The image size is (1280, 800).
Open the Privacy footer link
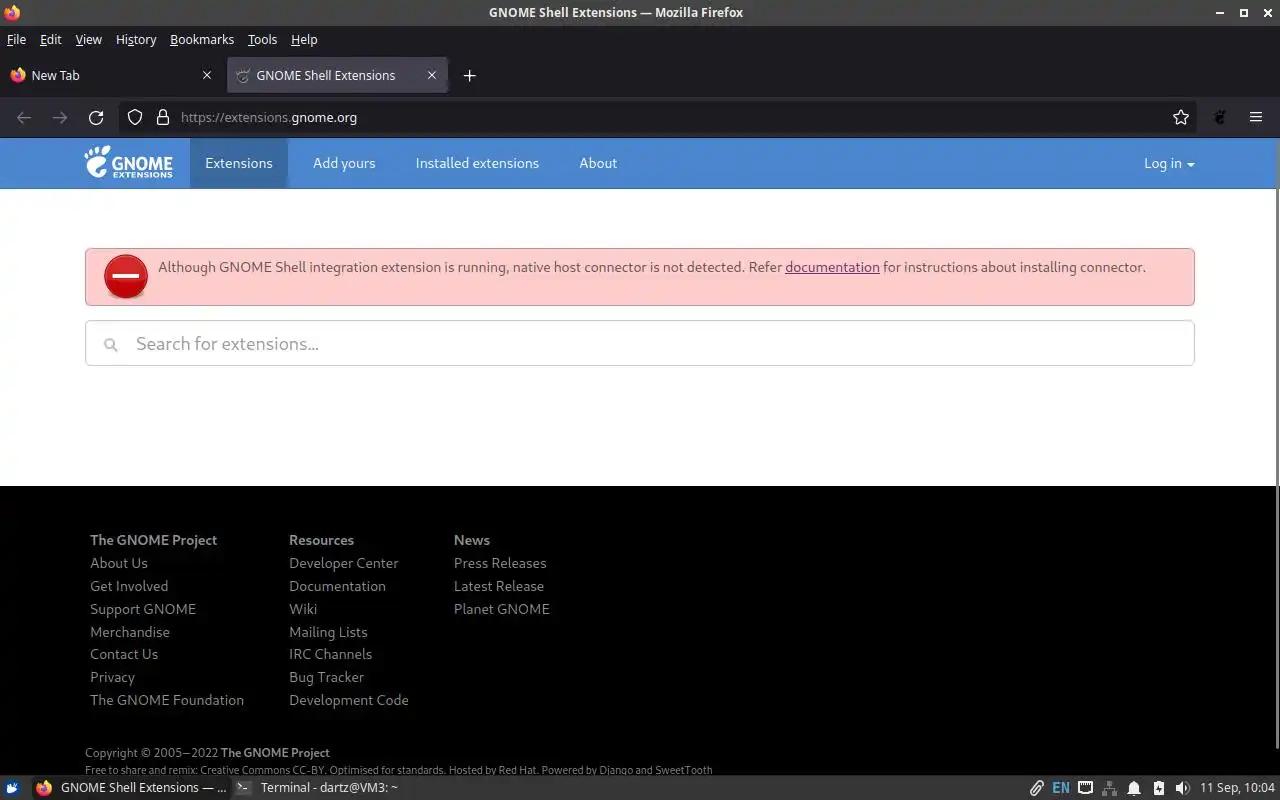pyautogui.click(x=112, y=677)
